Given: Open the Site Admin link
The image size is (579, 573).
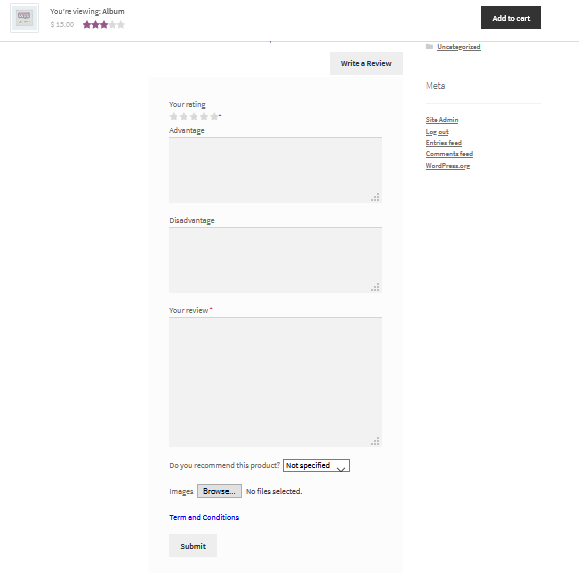Looking at the screenshot, I should pyautogui.click(x=442, y=120).
